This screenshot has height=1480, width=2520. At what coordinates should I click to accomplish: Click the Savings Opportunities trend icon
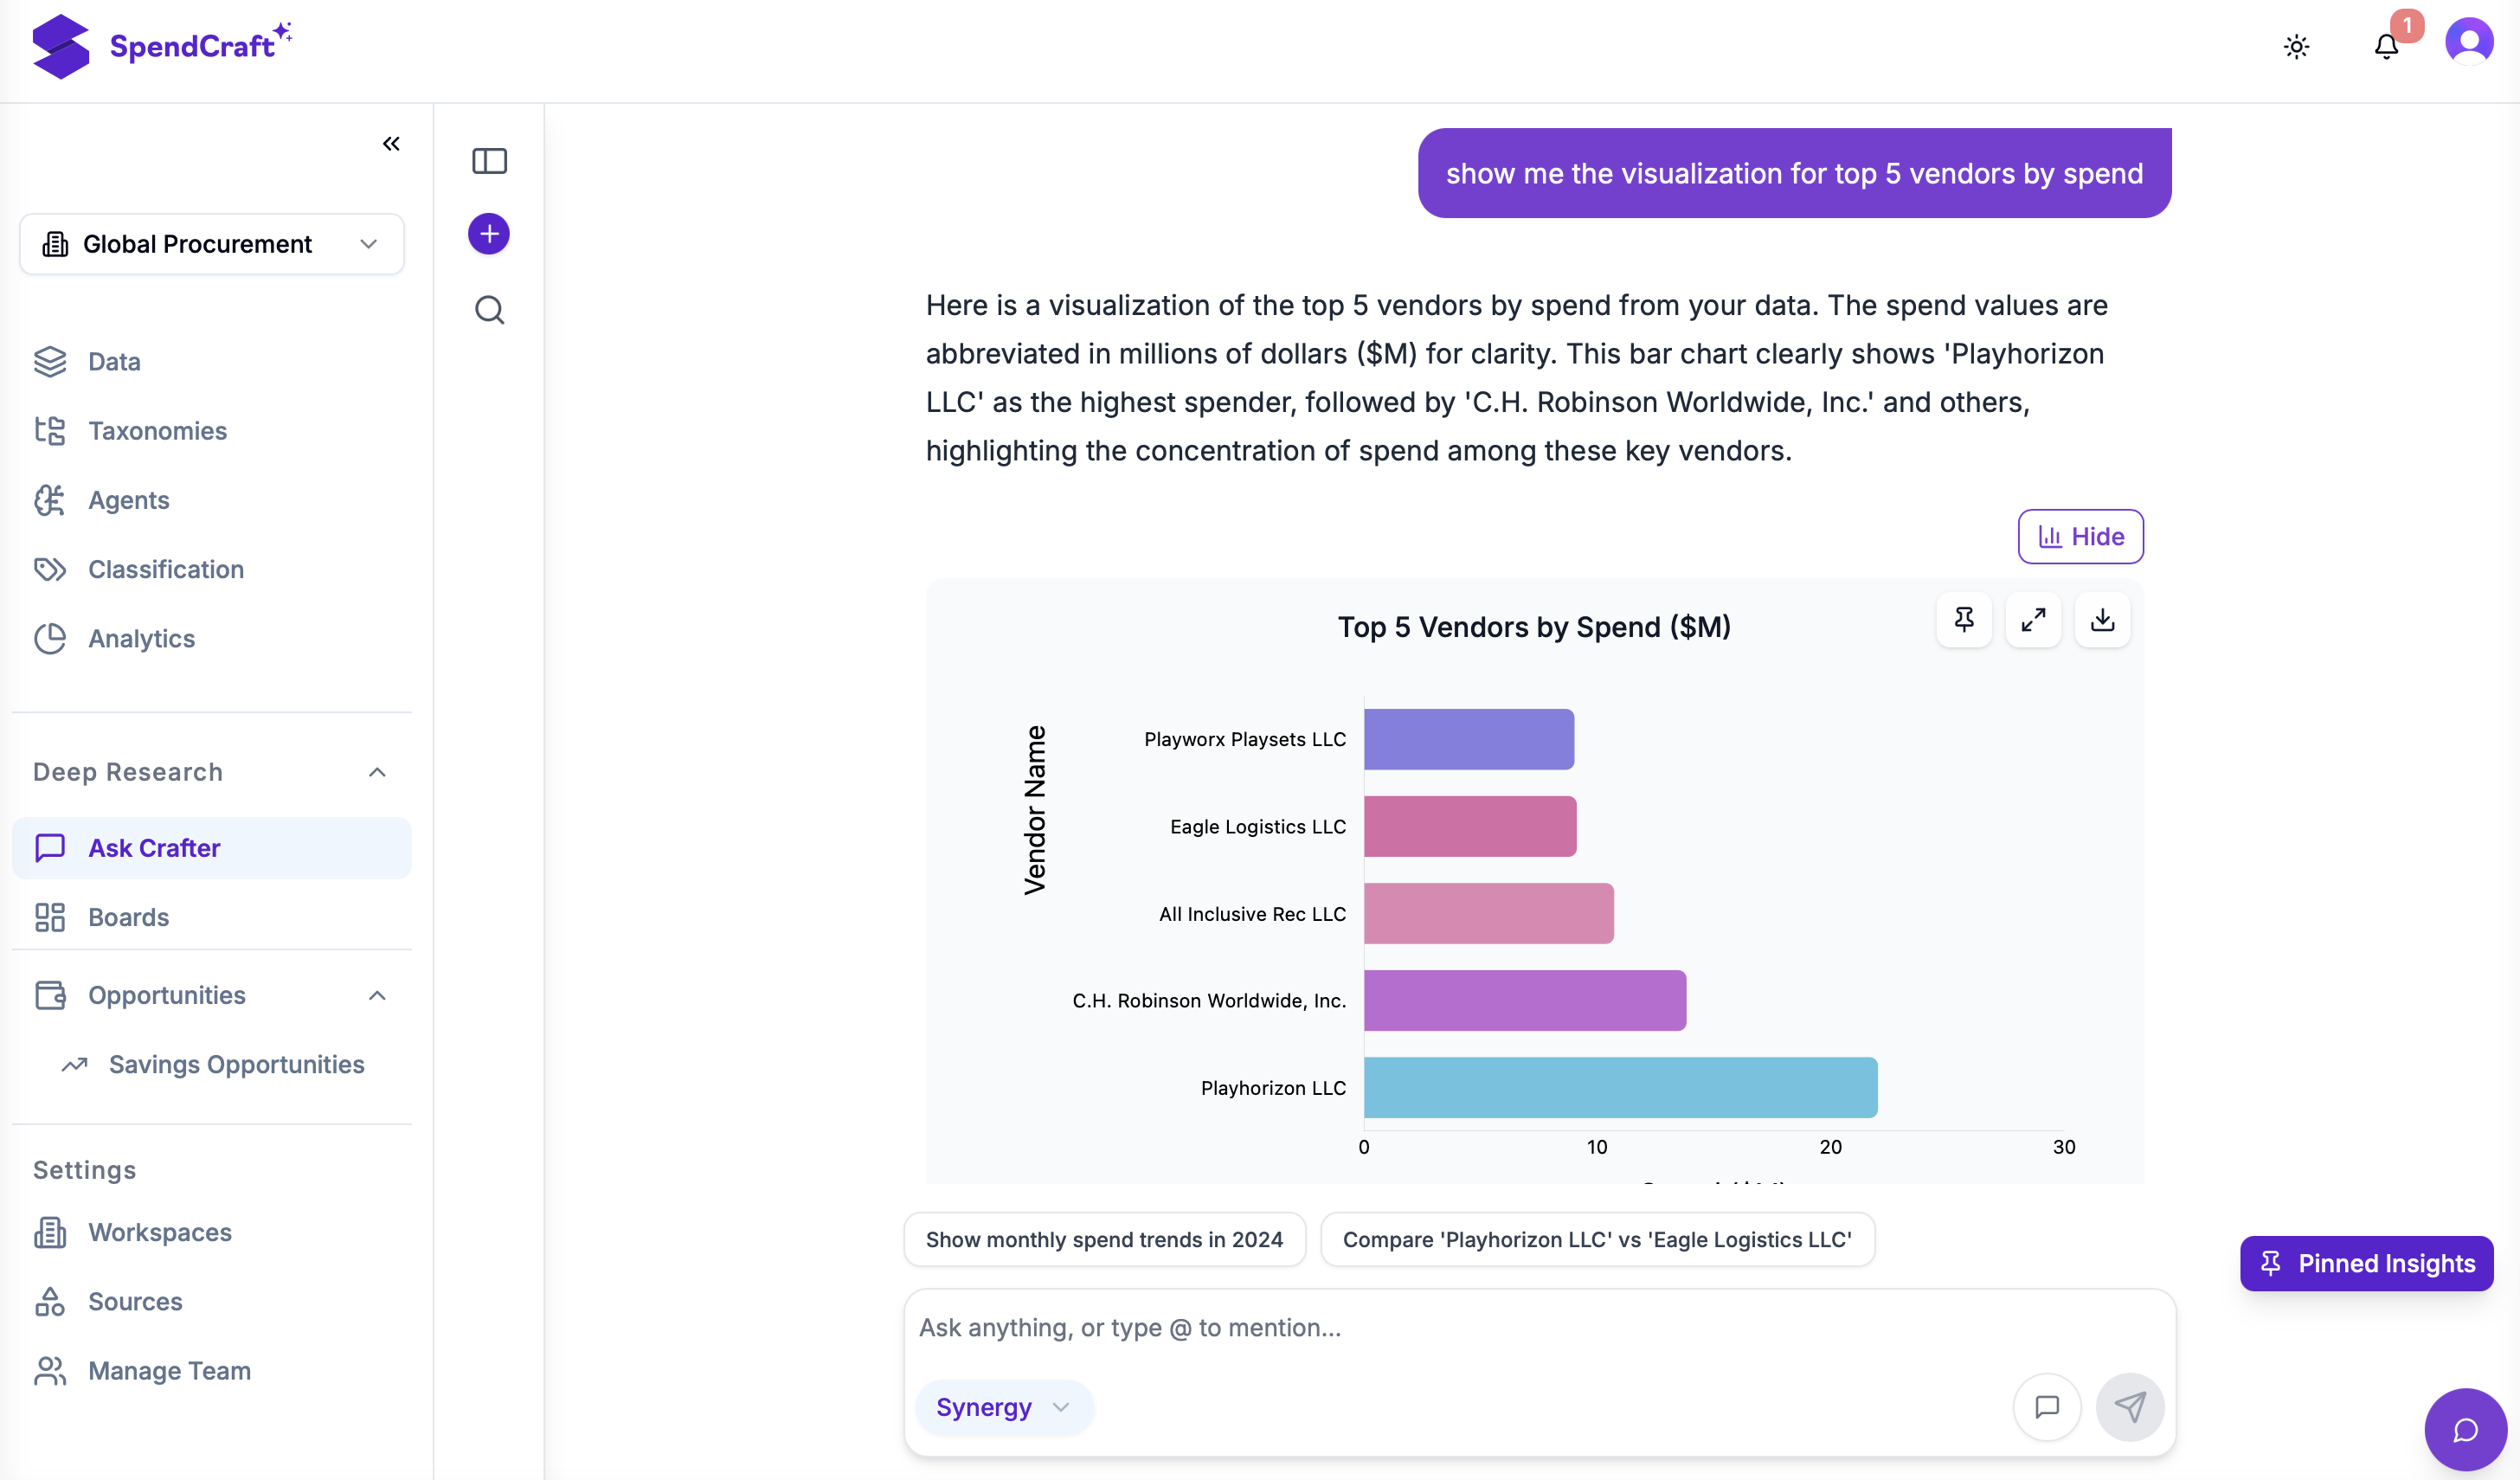[74, 1064]
